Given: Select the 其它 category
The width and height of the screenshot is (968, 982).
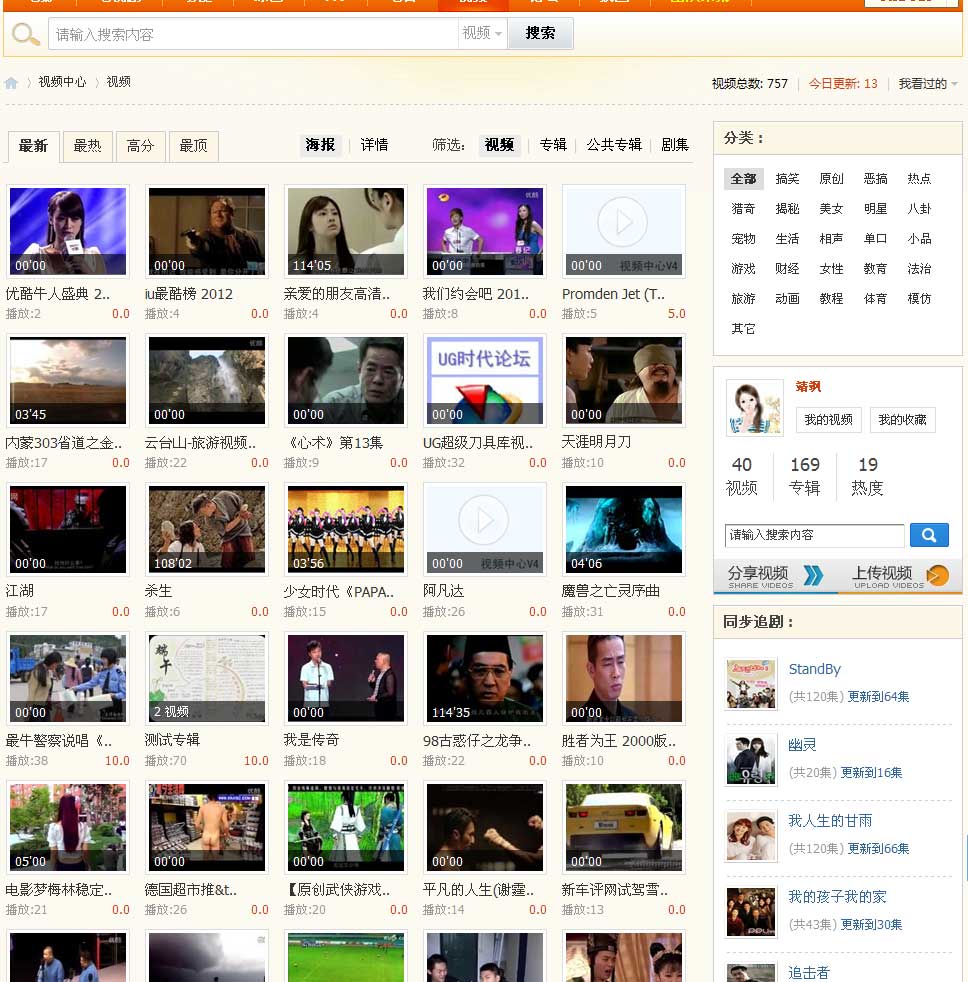Looking at the screenshot, I should (743, 329).
